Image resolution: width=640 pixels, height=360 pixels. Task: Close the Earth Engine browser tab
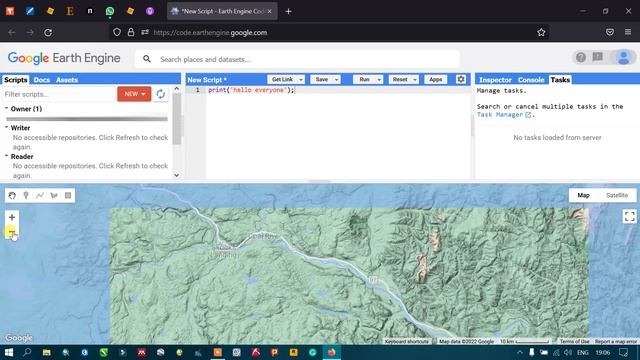[x=269, y=11]
